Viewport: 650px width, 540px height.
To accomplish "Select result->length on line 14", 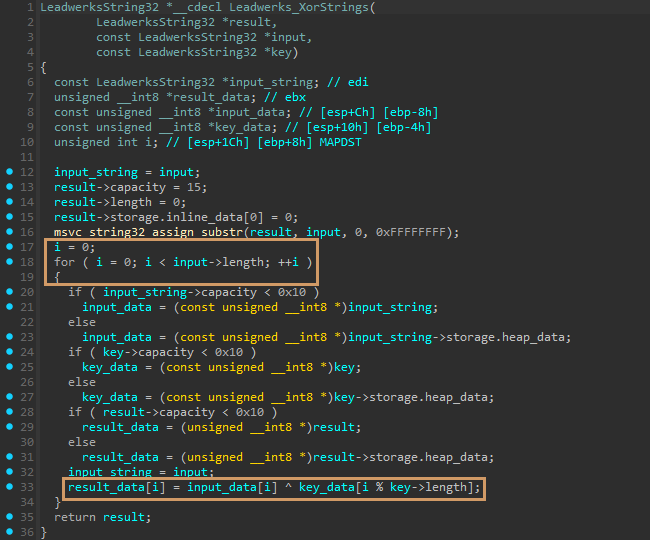I will click(103, 202).
